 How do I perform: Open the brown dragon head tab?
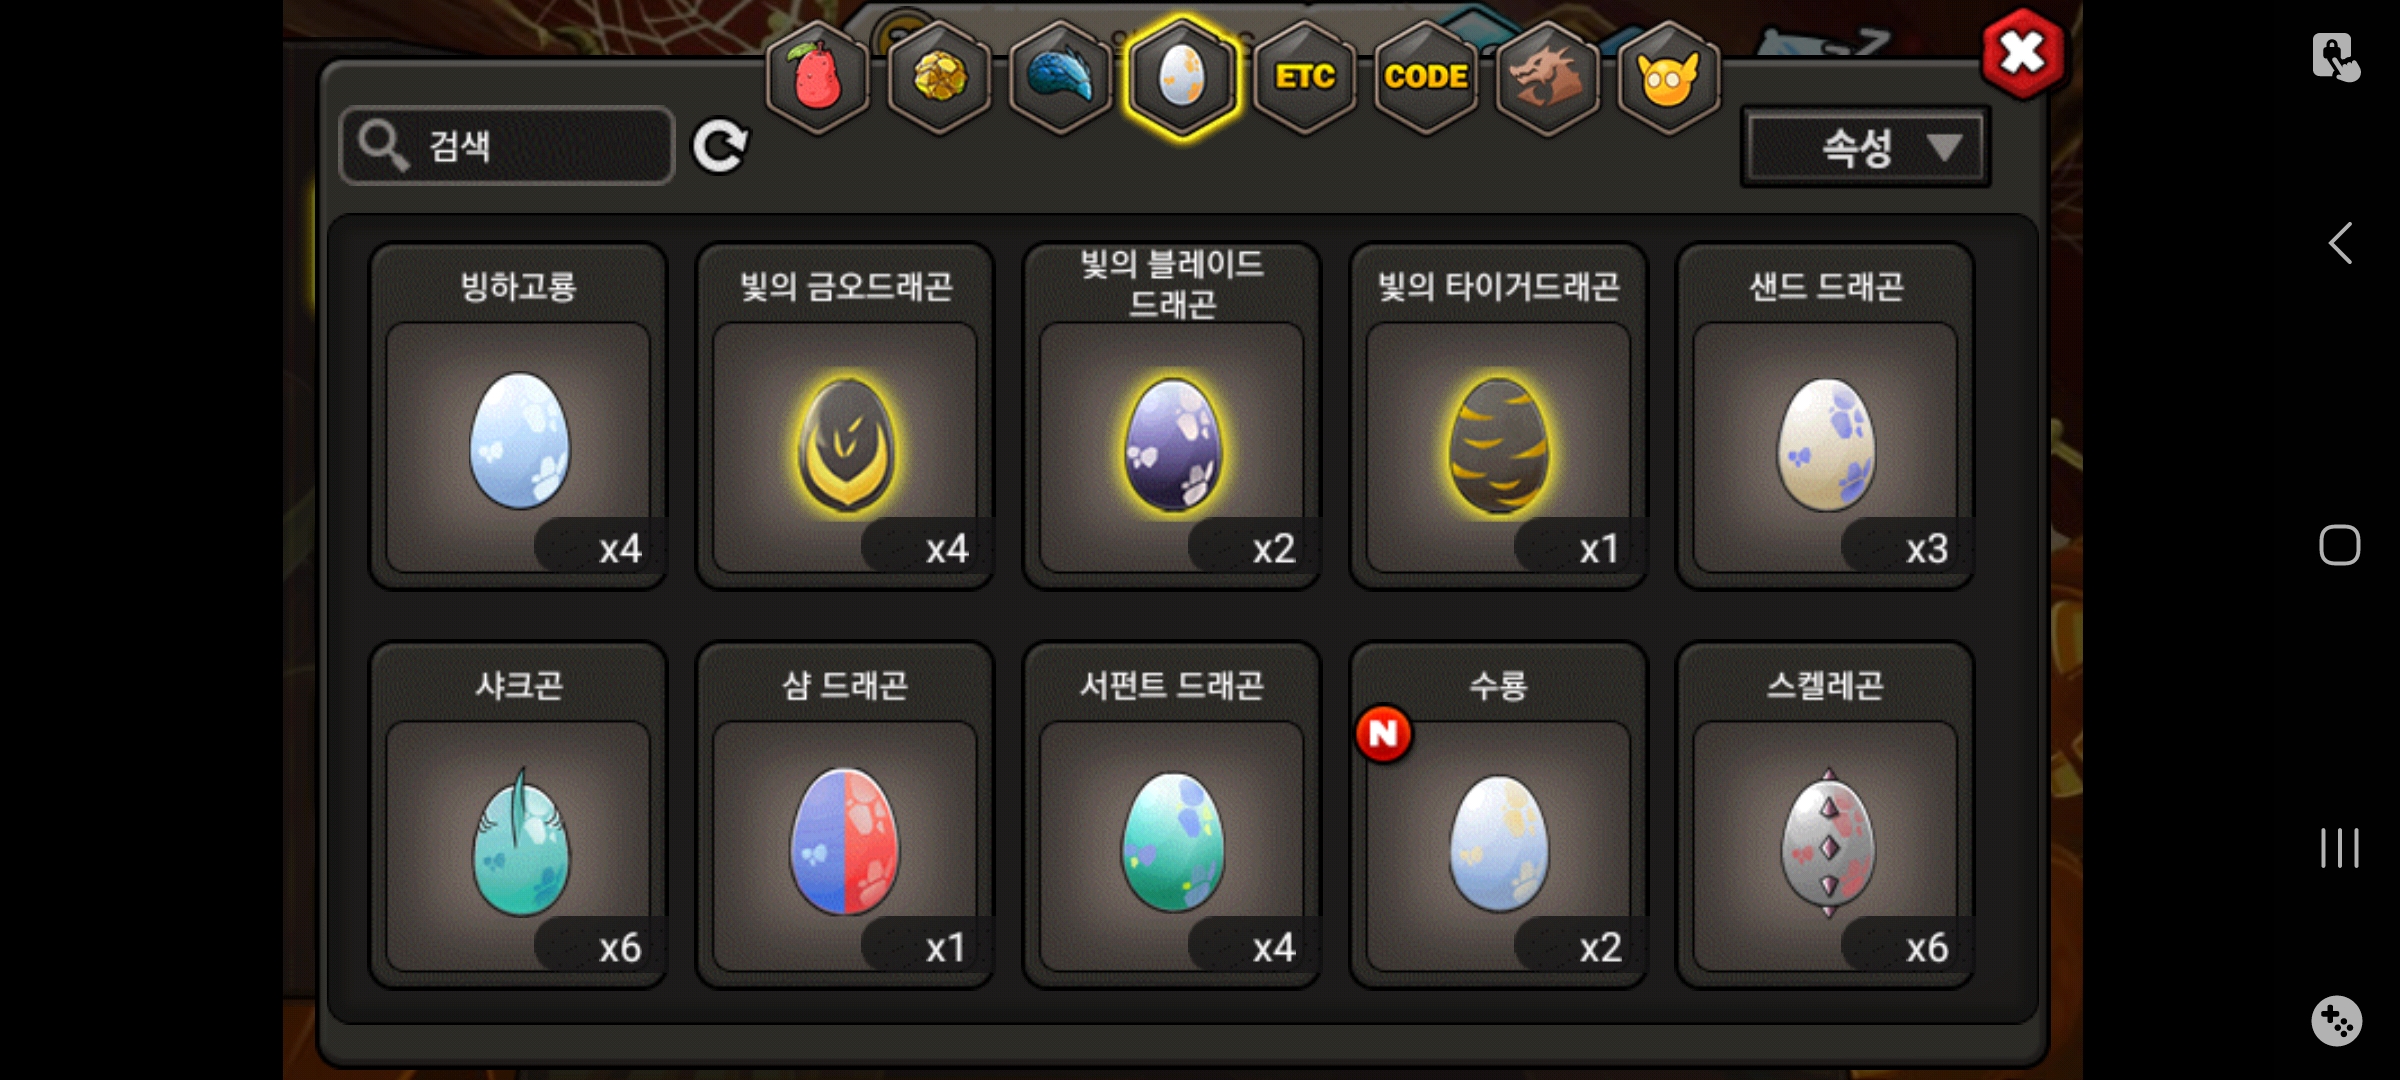click(x=1547, y=77)
